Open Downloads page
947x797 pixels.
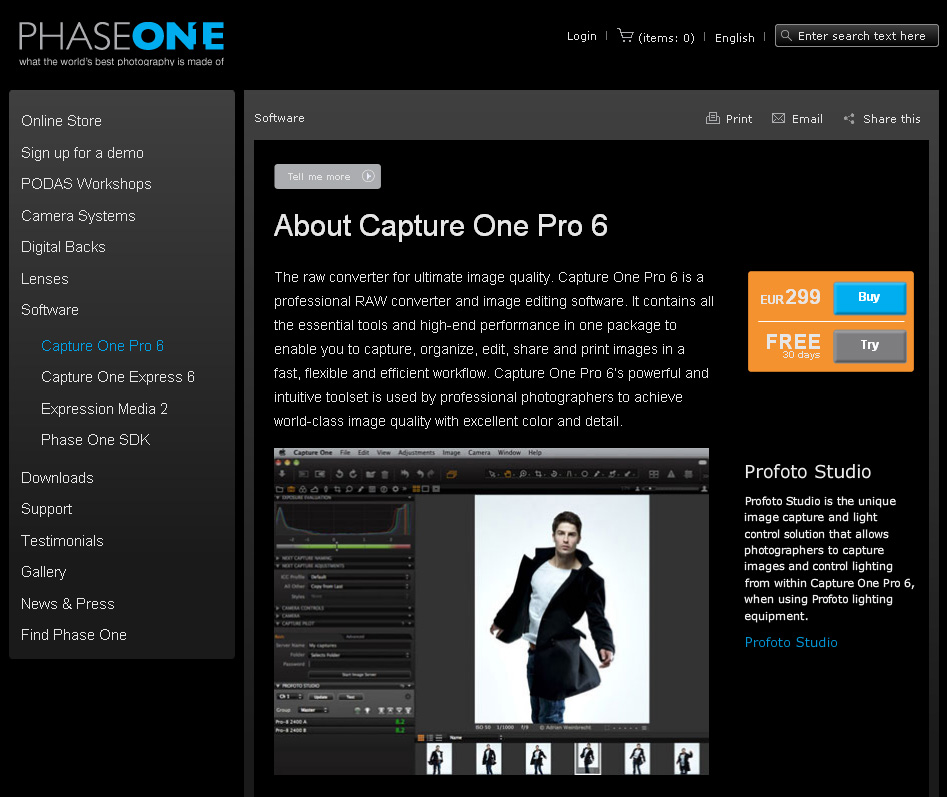57,478
